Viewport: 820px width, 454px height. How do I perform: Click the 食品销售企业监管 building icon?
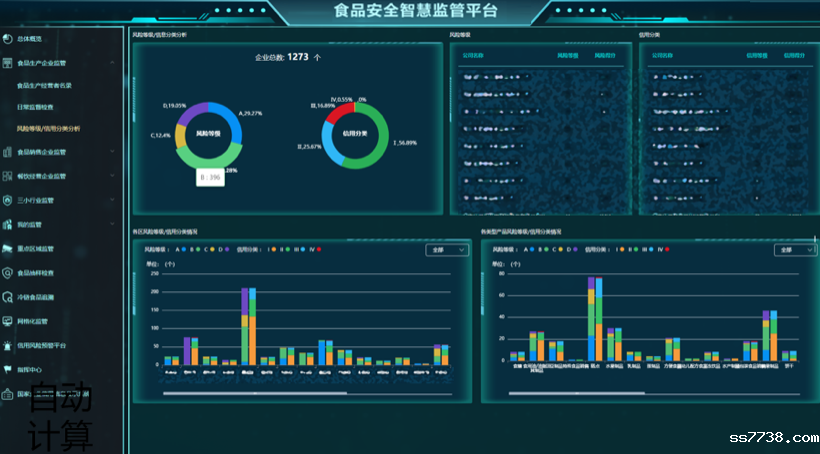pos(8,152)
